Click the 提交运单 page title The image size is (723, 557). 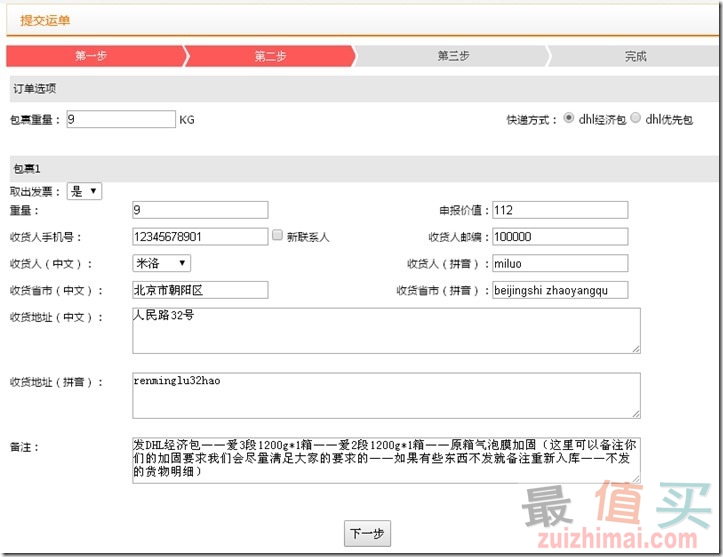click(45, 20)
